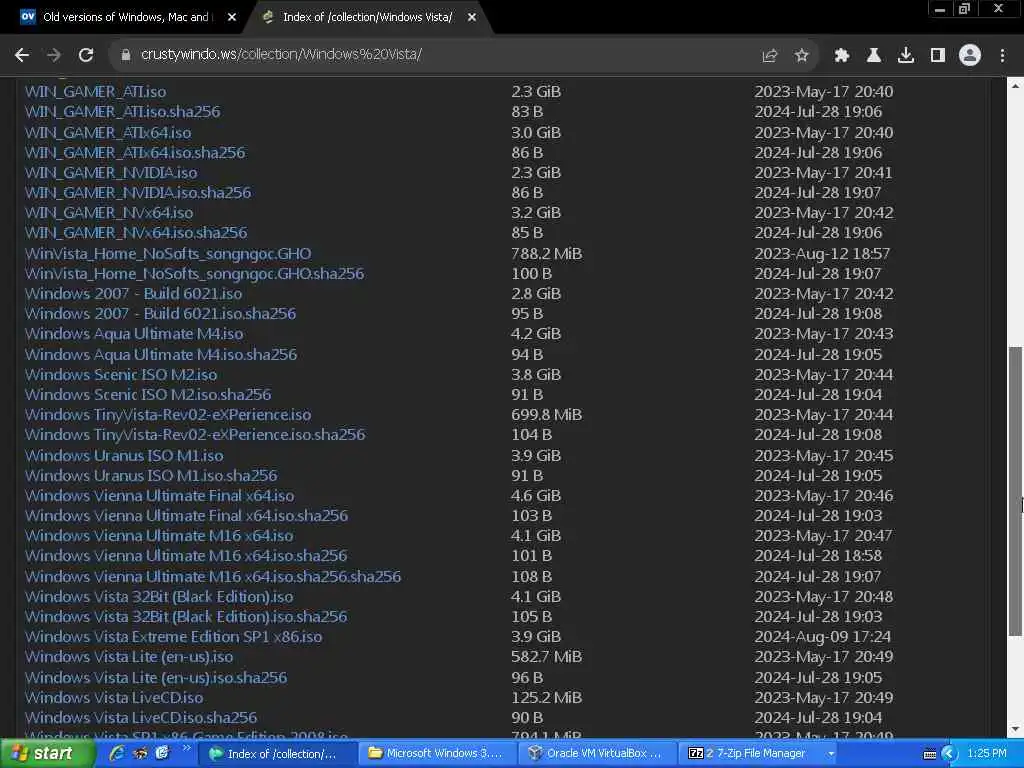Download Windows Uranus ISO M1.iso

click(x=124, y=455)
